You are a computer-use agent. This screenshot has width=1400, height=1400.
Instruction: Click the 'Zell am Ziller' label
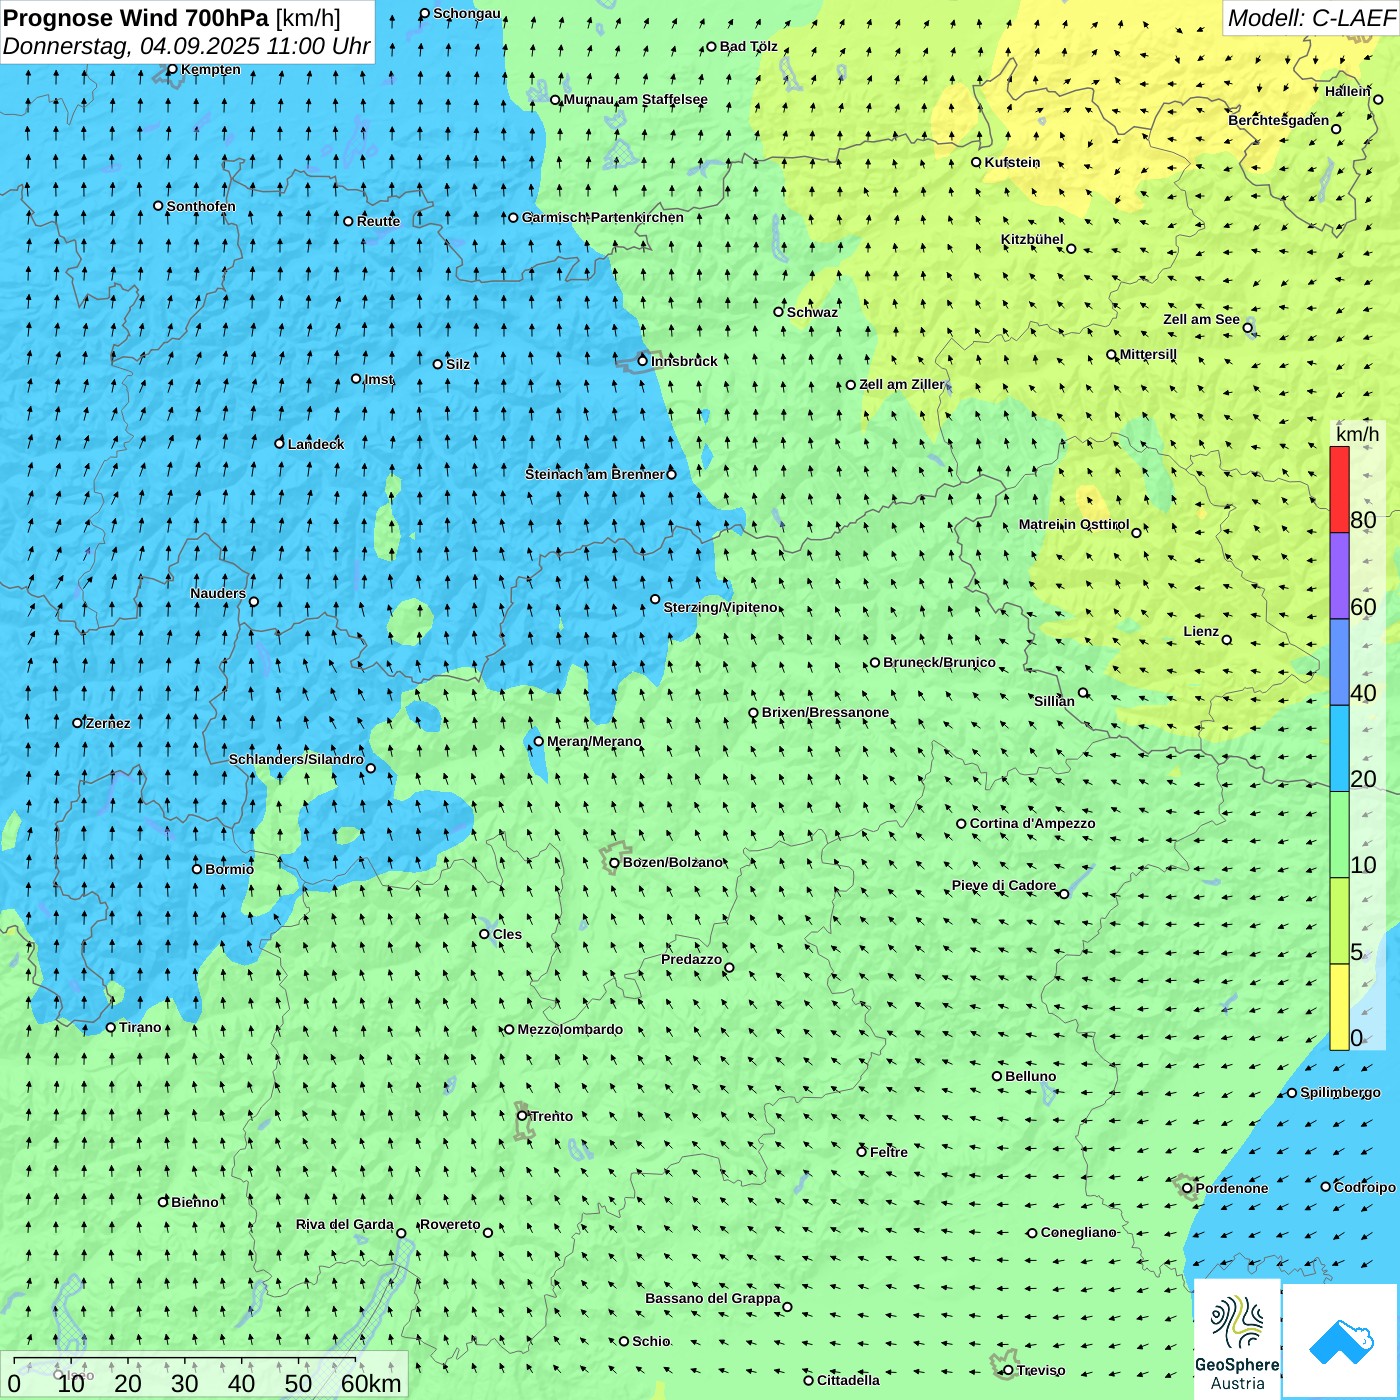pos(902,384)
